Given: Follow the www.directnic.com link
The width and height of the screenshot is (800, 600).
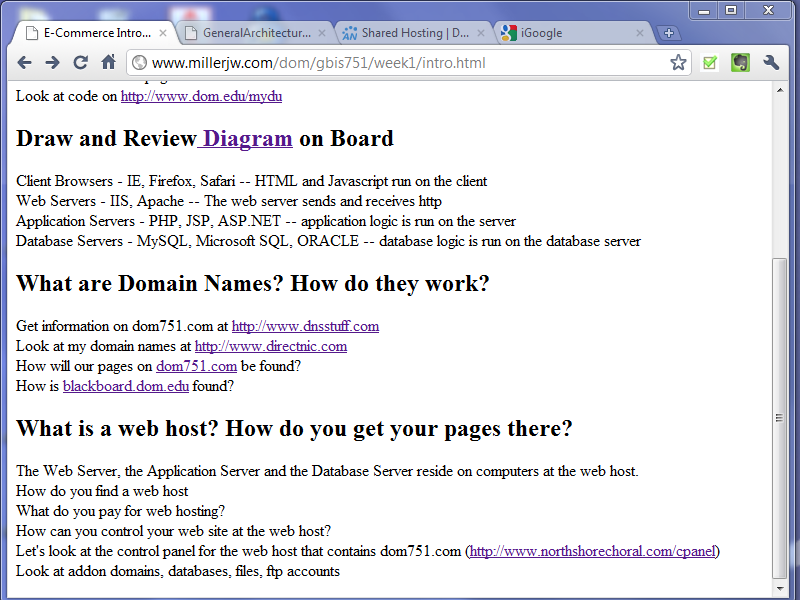Looking at the screenshot, I should (270, 346).
